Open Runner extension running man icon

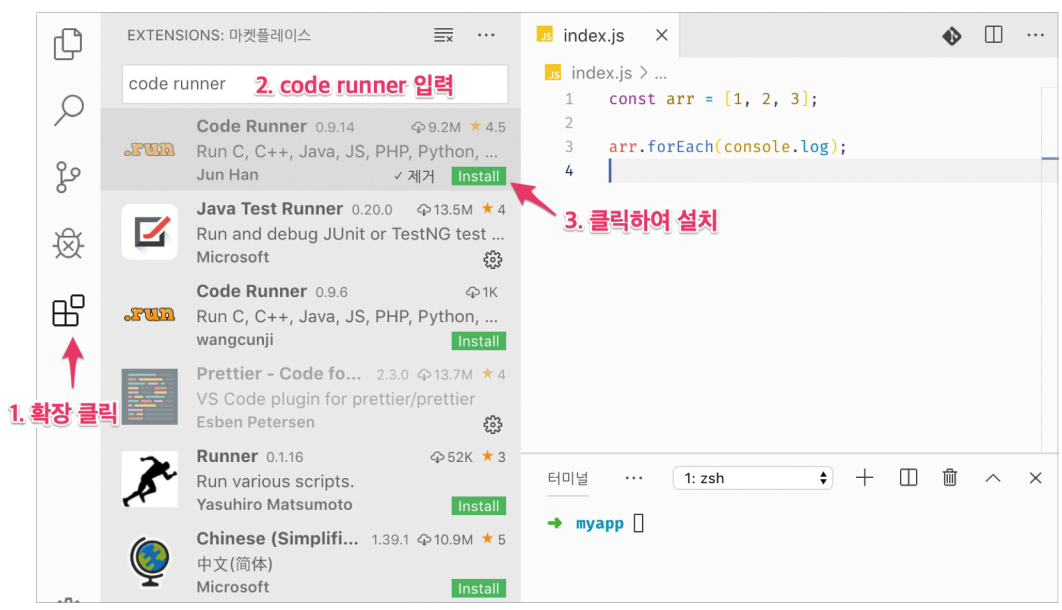point(150,480)
